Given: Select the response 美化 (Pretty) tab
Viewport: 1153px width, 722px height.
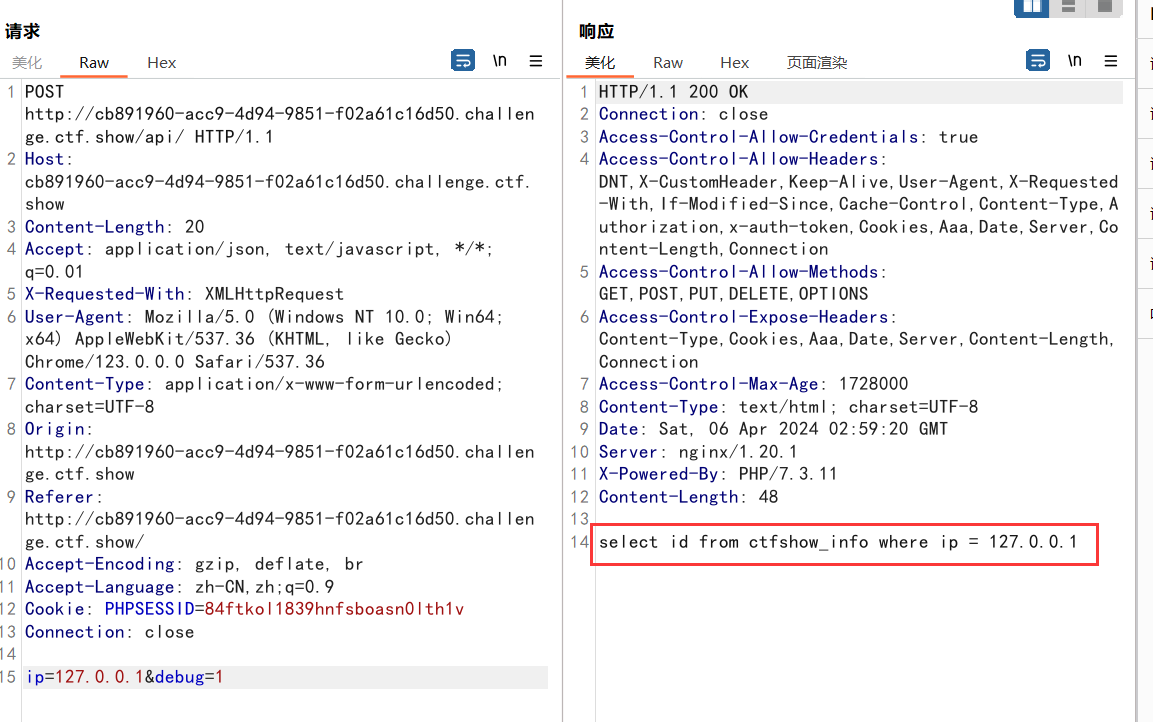Looking at the screenshot, I should point(600,62).
